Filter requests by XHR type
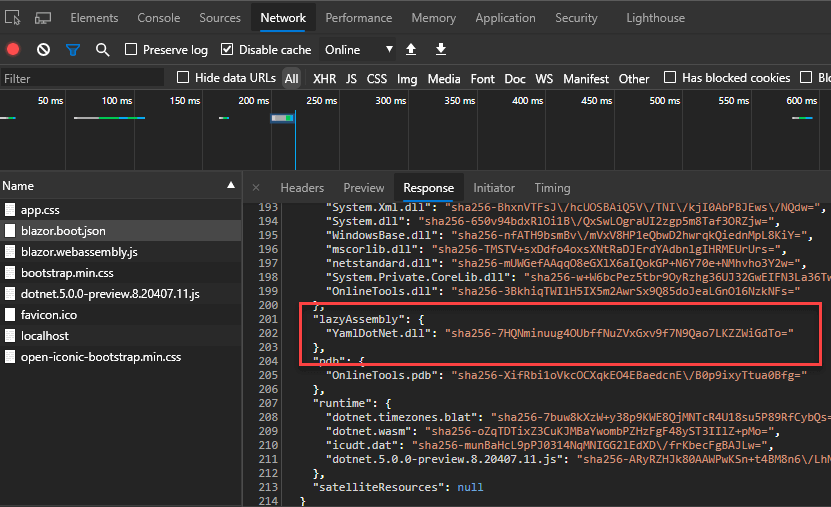The height and width of the screenshot is (507, 831). point(324,78)
